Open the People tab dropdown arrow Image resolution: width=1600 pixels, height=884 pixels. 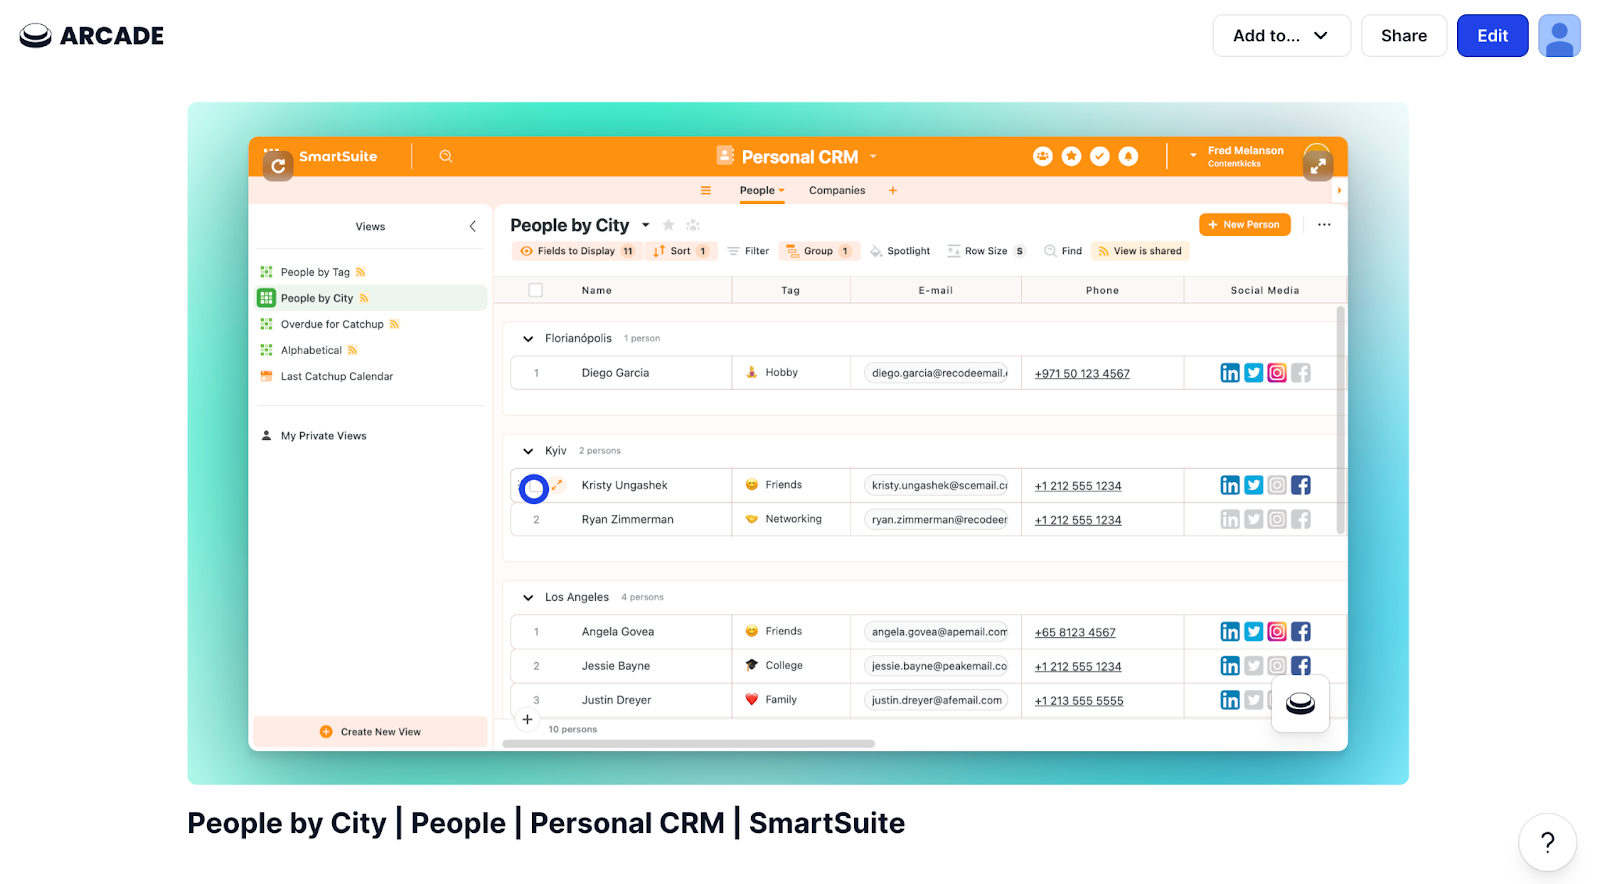point(782,191)
